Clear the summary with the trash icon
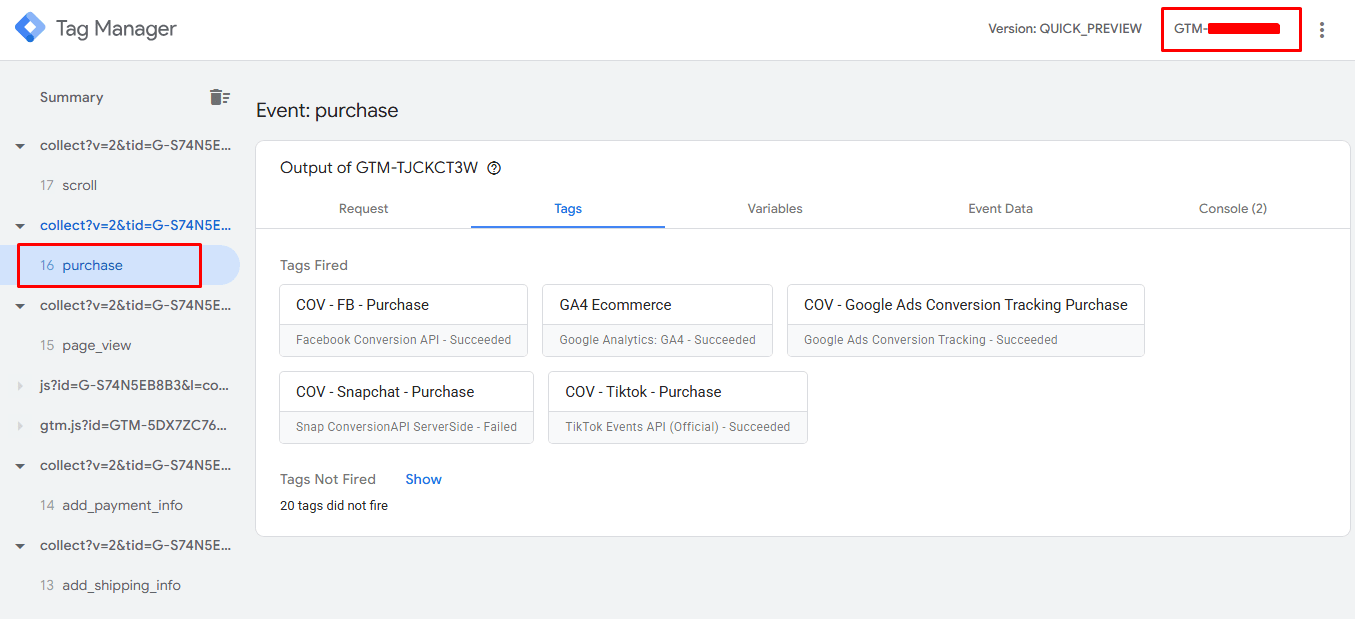This screenshot has height=619, width=1355. 219,97
